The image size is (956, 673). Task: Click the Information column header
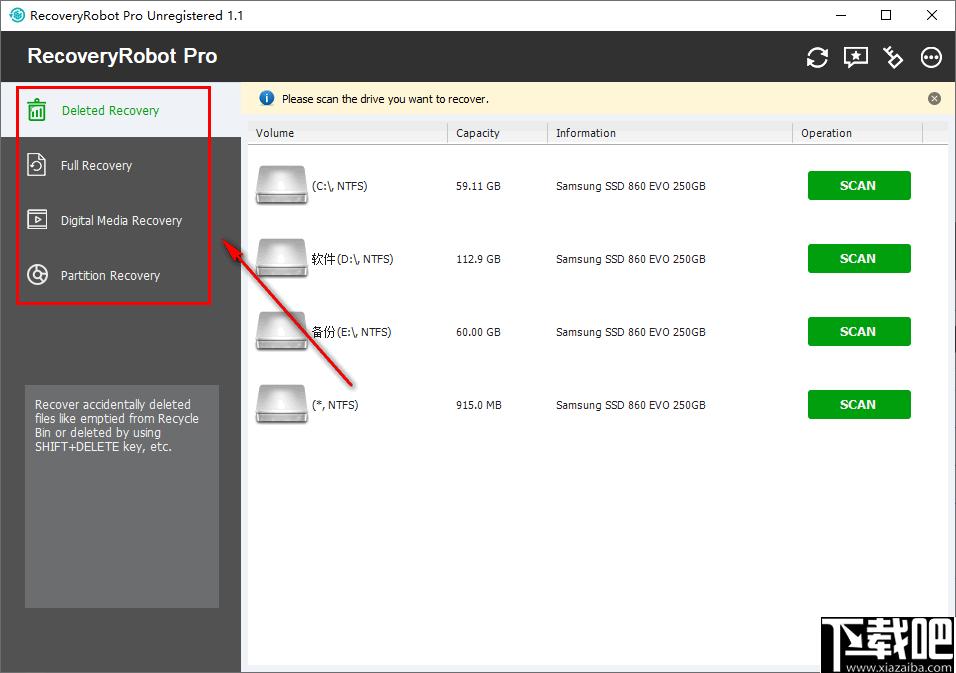[x=670, y=133]
